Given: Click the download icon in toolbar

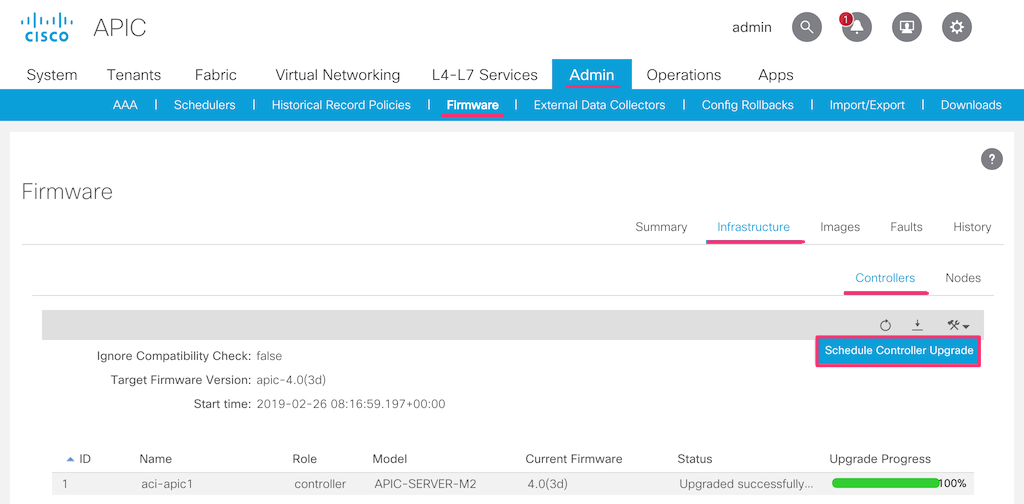Looking at the screenshot, I should pos(918,324).
